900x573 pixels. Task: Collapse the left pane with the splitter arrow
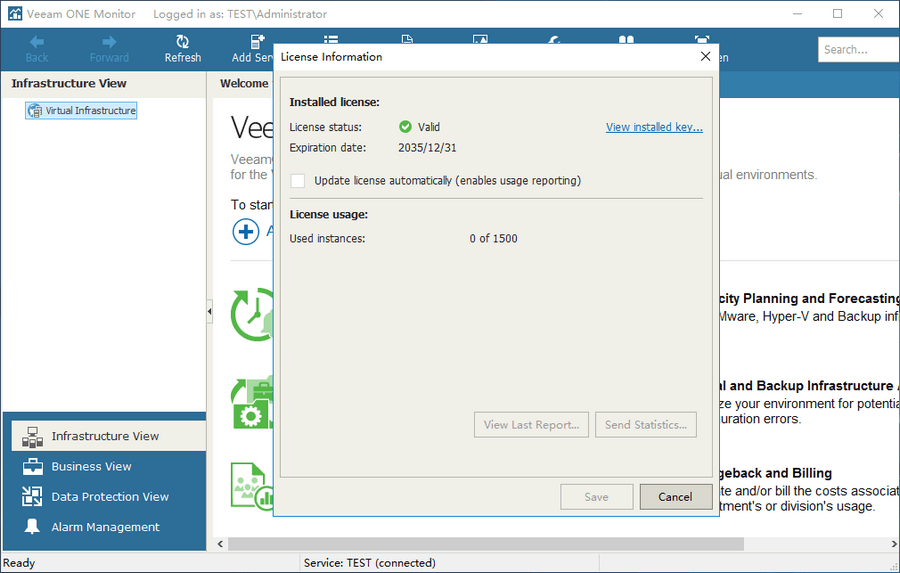pos(210,311)
